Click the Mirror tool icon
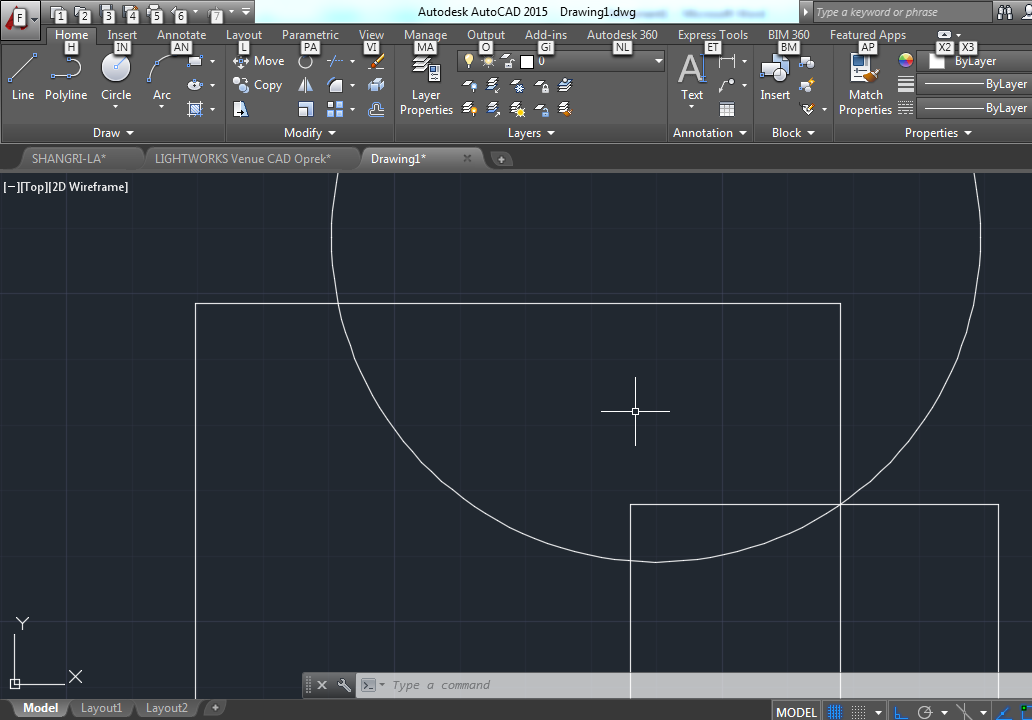The height and width of the screenshot is (720, 1032). pos(305,85)
